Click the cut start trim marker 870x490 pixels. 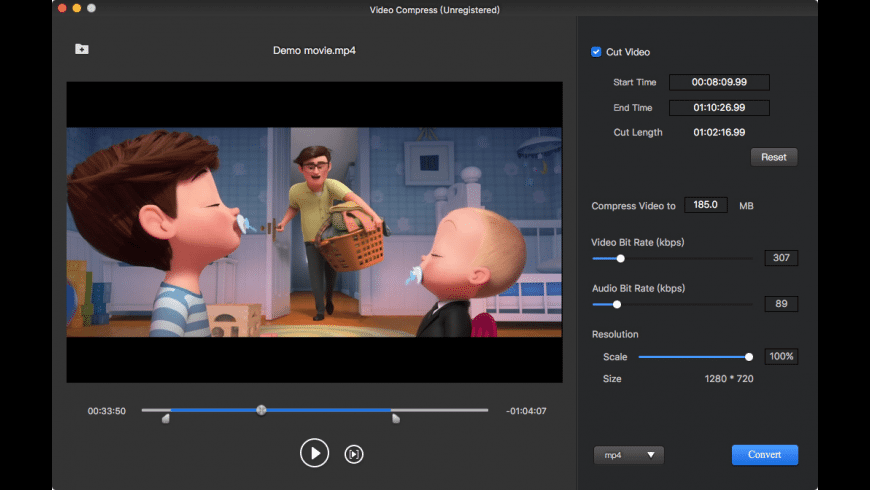tap(166, 418)
